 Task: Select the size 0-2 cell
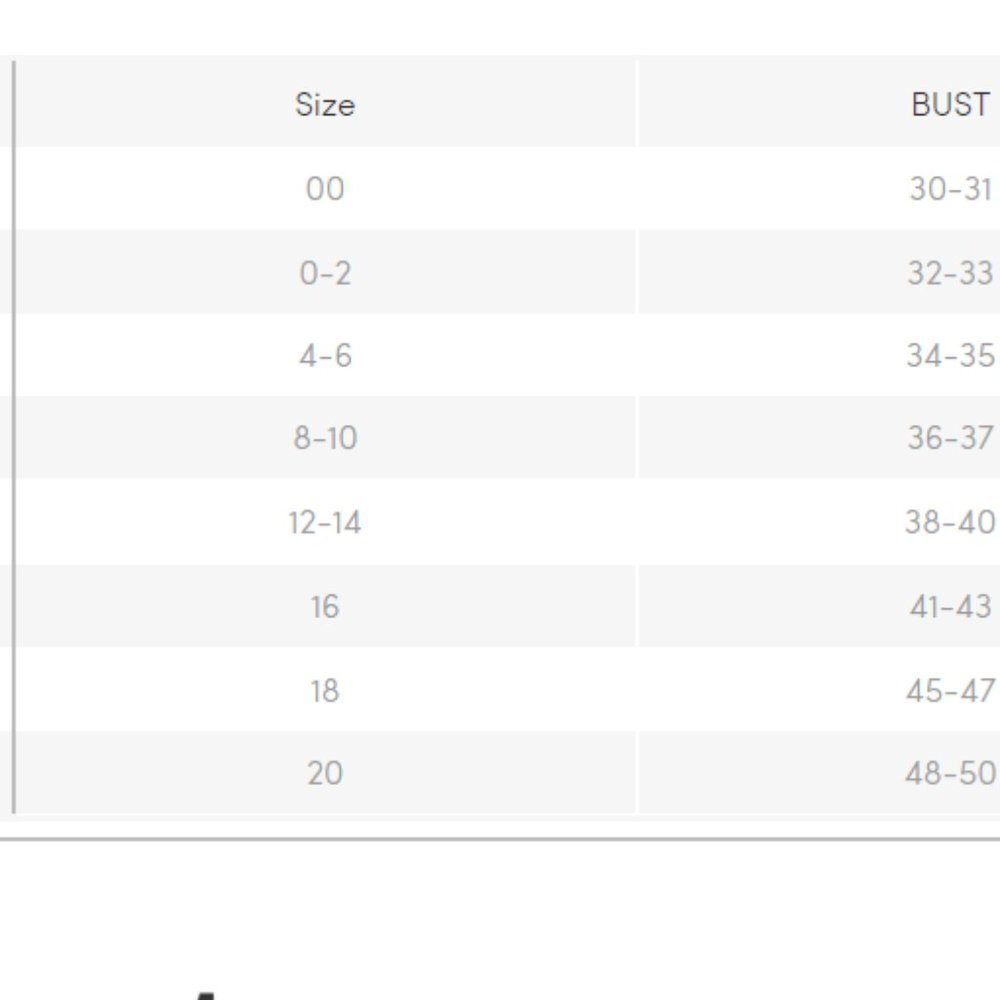point(325,272)
